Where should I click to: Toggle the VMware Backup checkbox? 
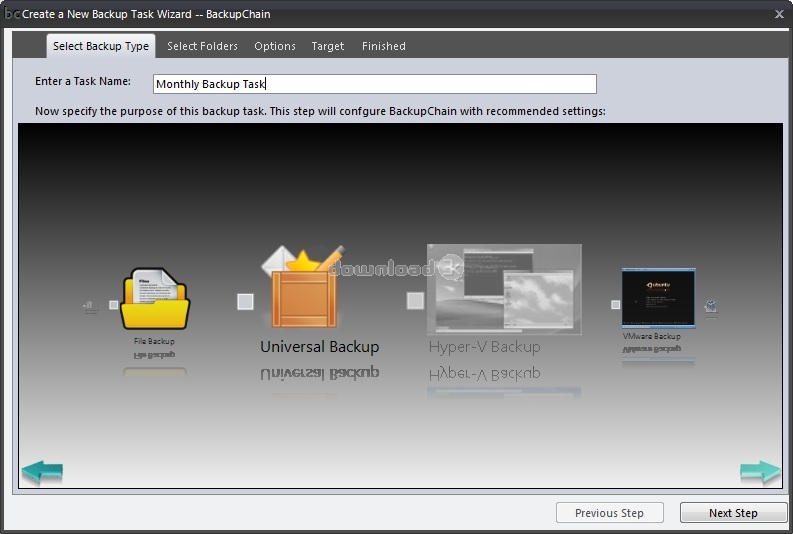616,305
